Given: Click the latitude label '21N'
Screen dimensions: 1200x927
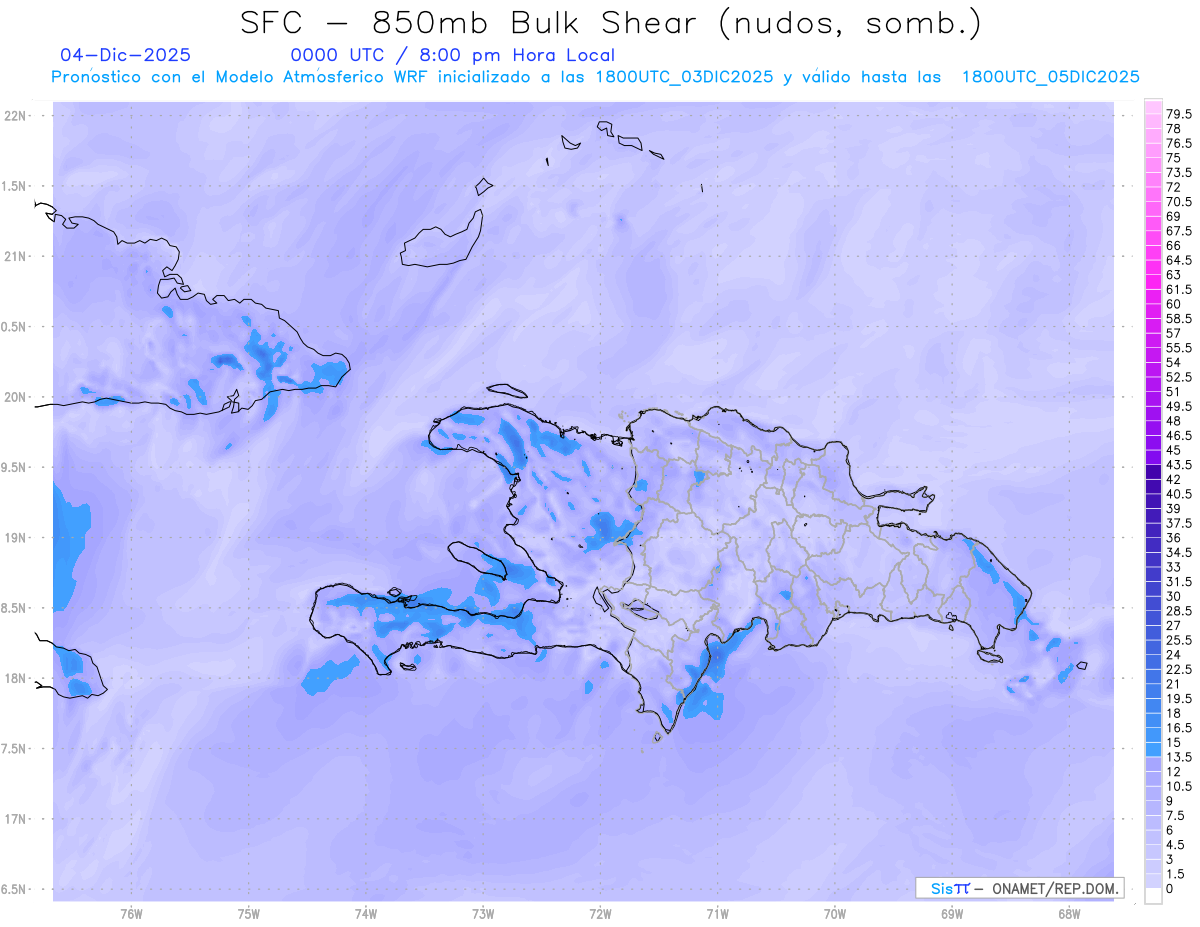Looking at the screenshot, I should pos(16,257).
